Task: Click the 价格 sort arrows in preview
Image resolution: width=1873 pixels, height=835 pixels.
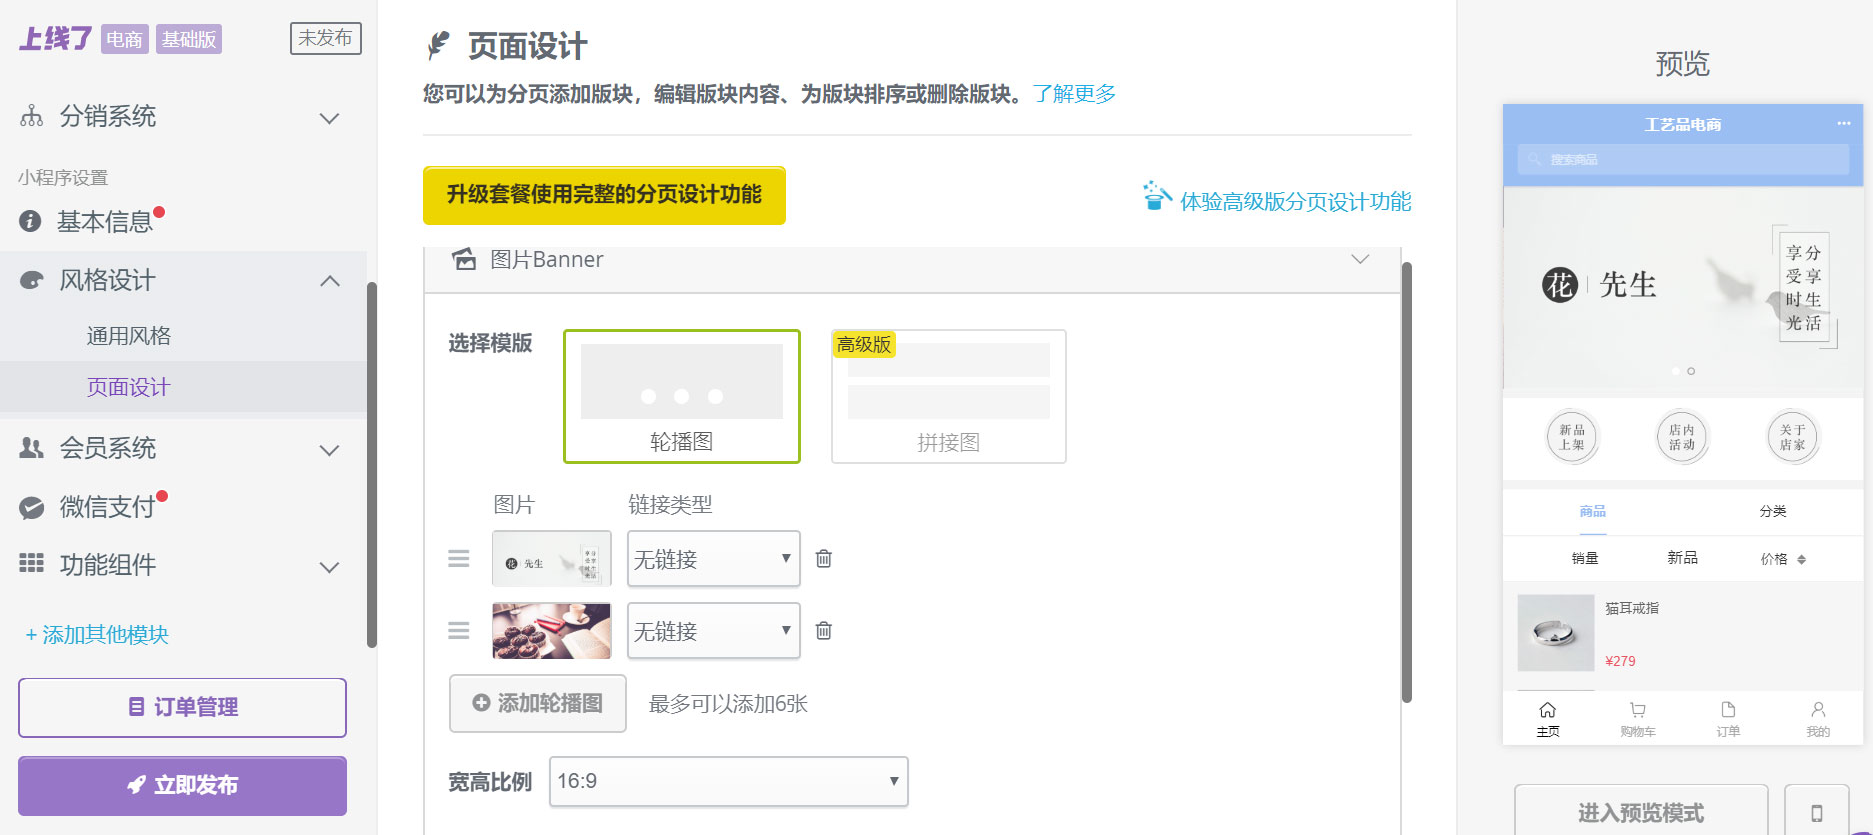Action: (1802, 560)
